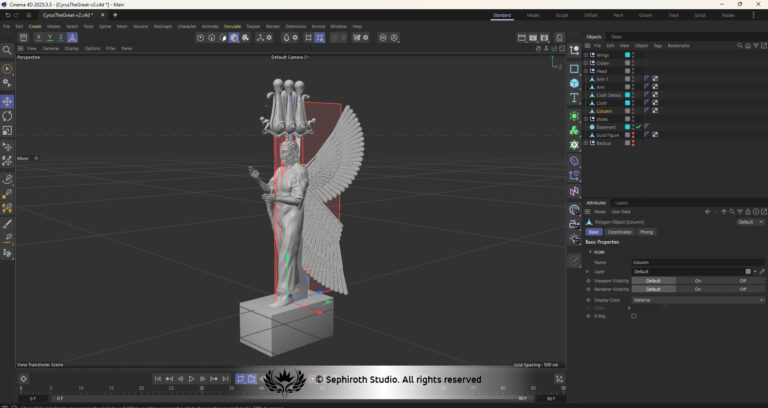Toggle the X axis lock

[x=39, y=38]
